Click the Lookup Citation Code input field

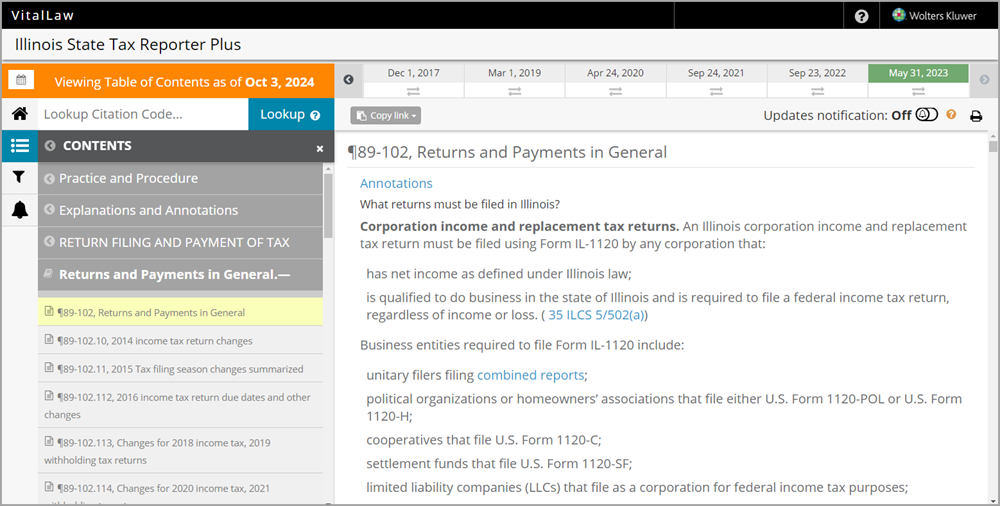point(143,114)
